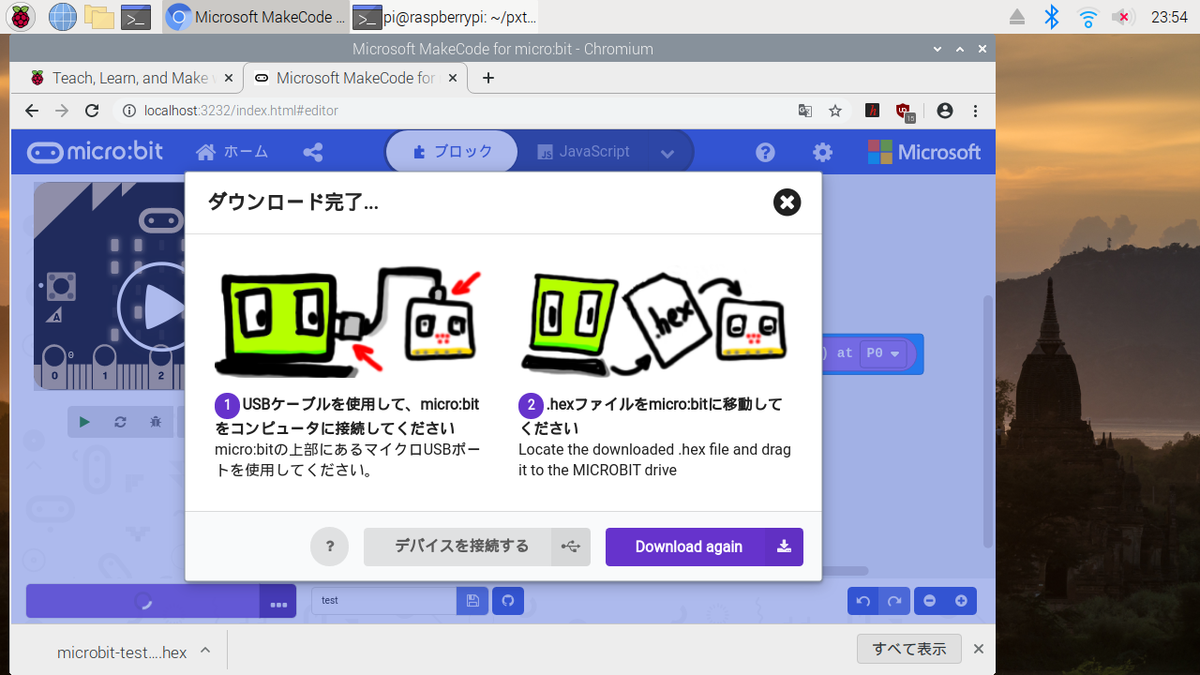Open the settings gear menu
This screenshot has width=1200, height=675.
click(822, 152)
